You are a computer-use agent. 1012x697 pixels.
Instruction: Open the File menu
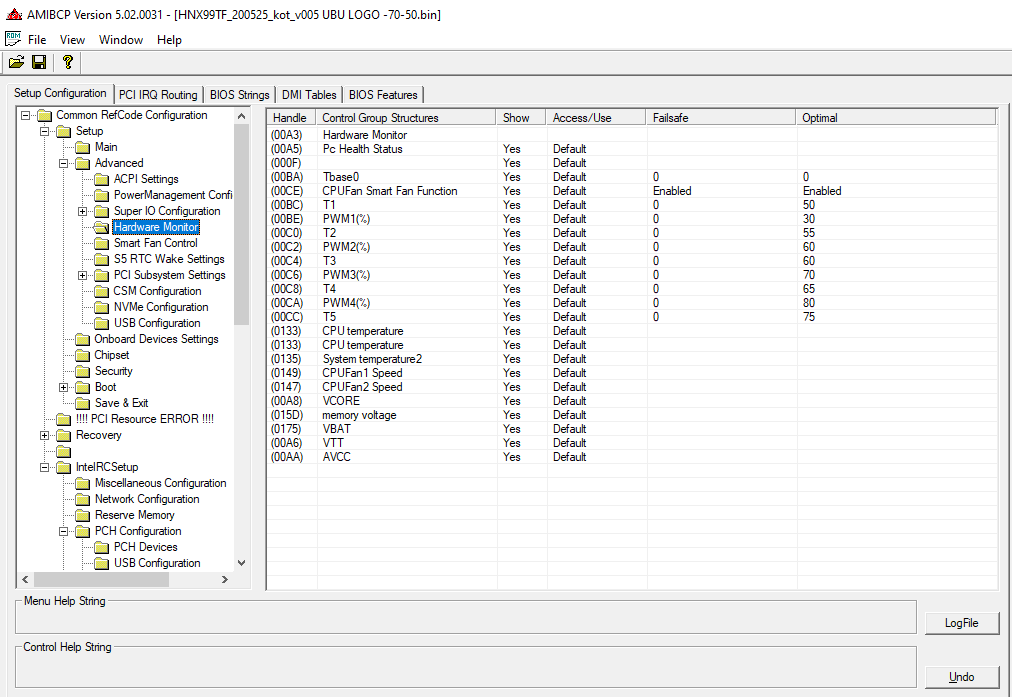(x=37, y=39)
